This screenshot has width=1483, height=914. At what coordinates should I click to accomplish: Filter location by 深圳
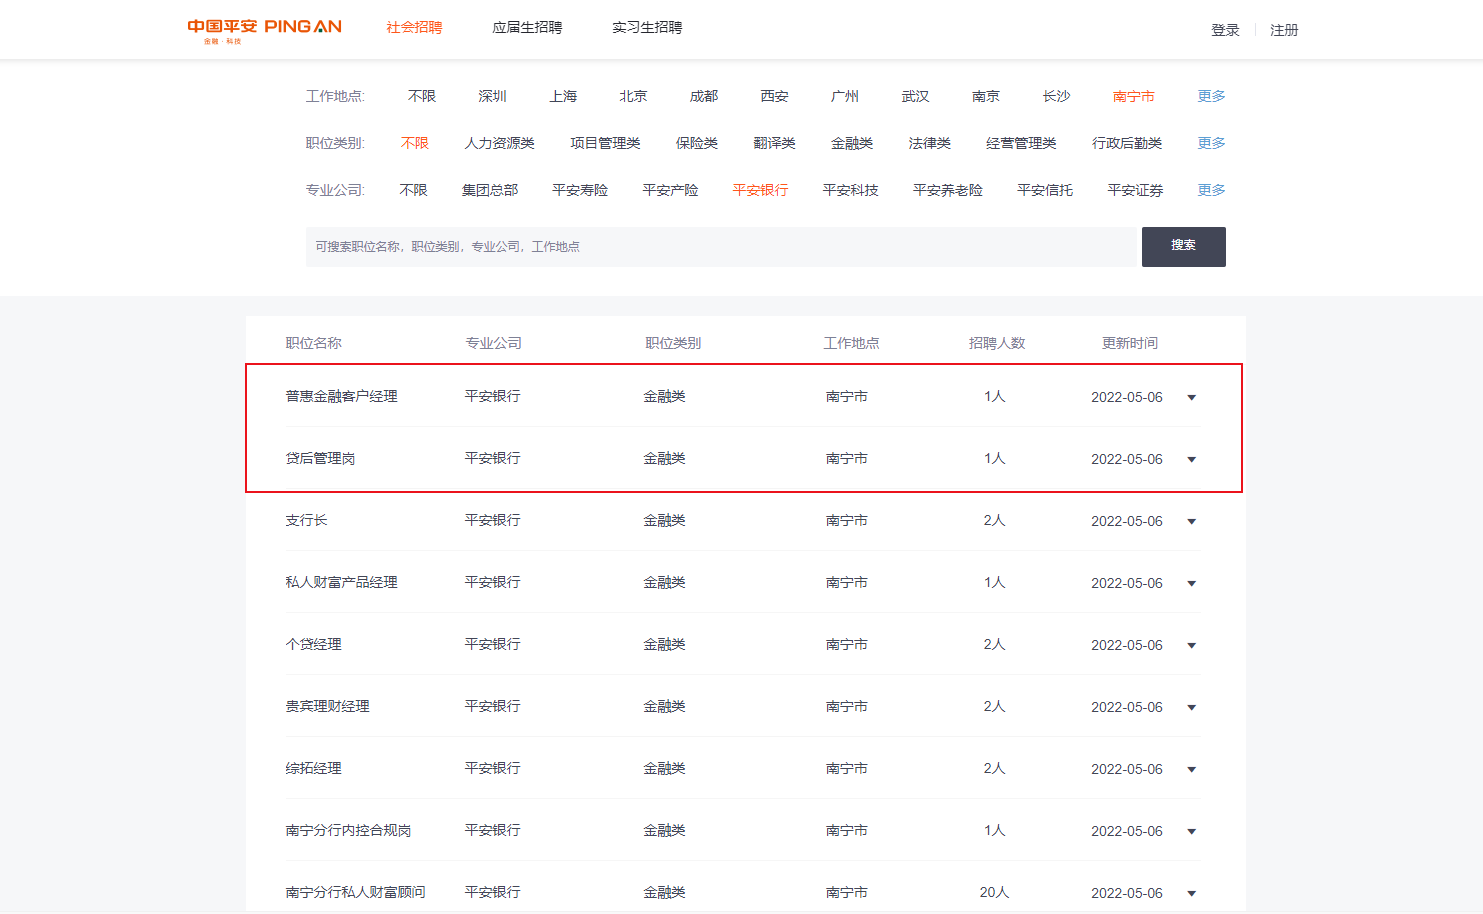tap(492, 96)
